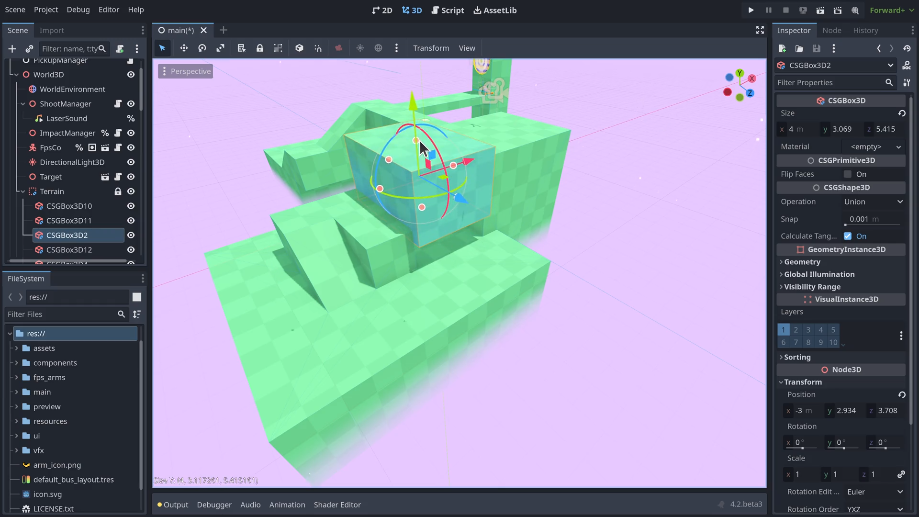
Task: Click the Save resource icon in Inspector
Action: point(816,48)
